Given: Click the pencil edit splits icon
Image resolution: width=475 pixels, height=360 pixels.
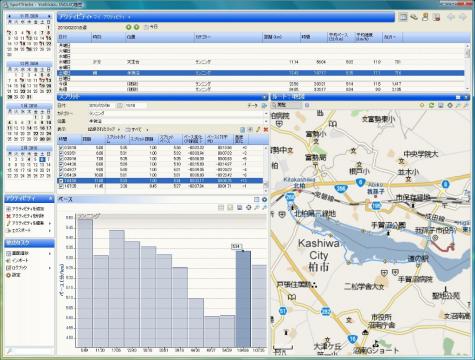Looking at the screenshot, I should click(258, 129).
